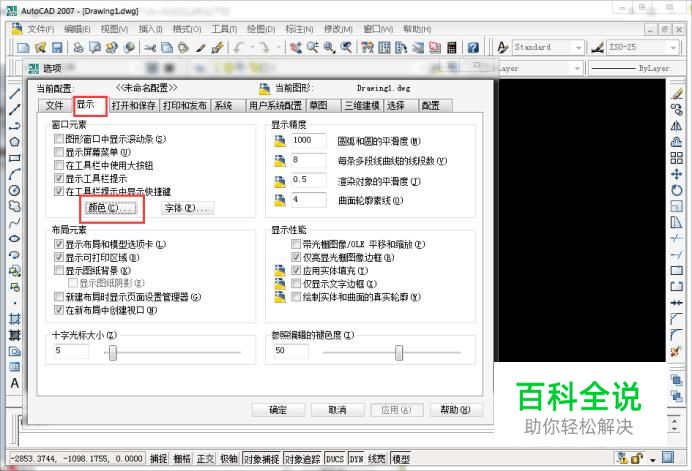The width and height of the screenshot is (692, 471).
Task: Open undo history dropdown arrow
Action: [252, 47]
